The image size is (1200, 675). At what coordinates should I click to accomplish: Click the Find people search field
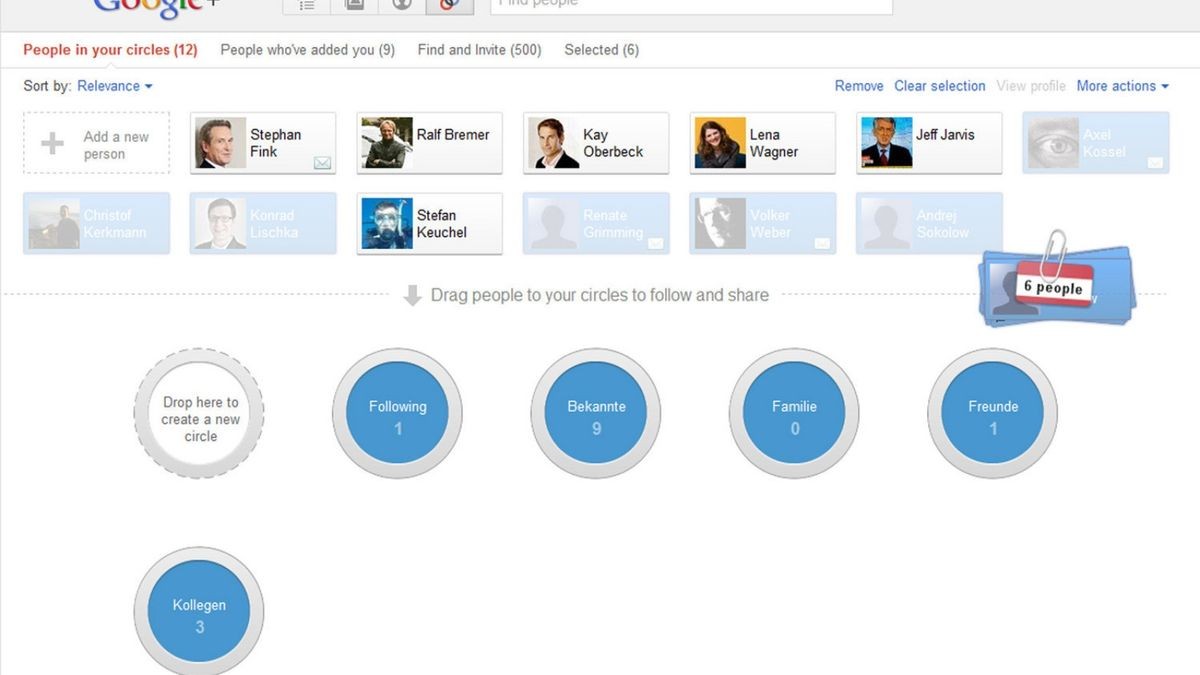point(690,5)
